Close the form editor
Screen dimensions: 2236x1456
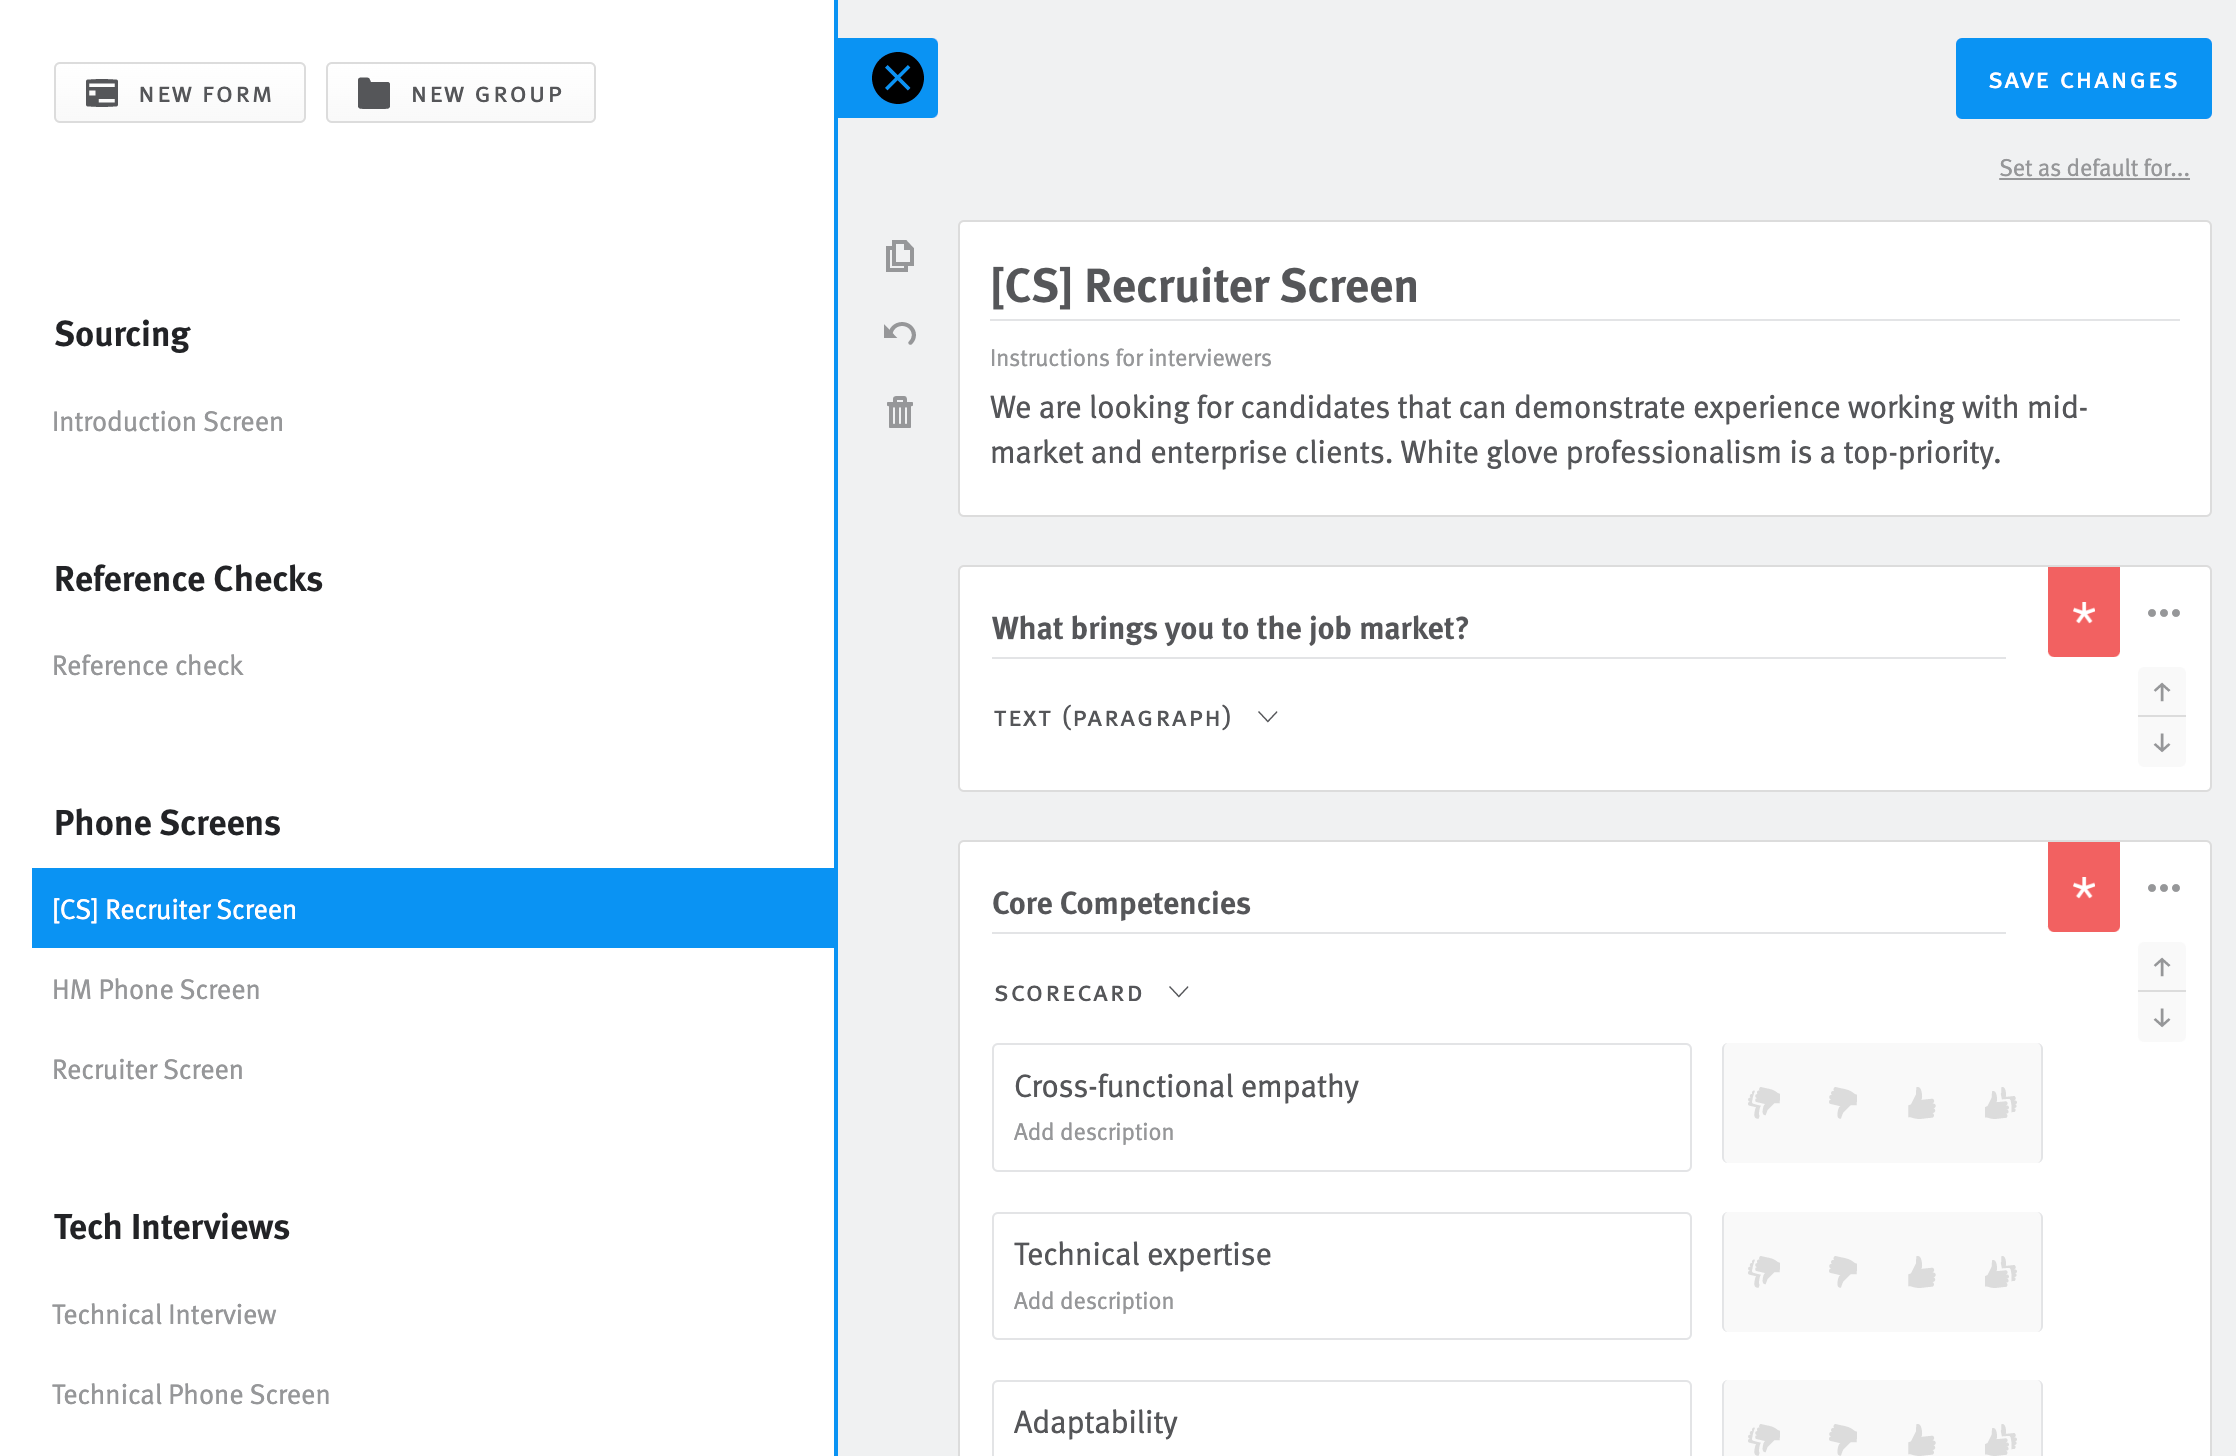coord(896,78)
